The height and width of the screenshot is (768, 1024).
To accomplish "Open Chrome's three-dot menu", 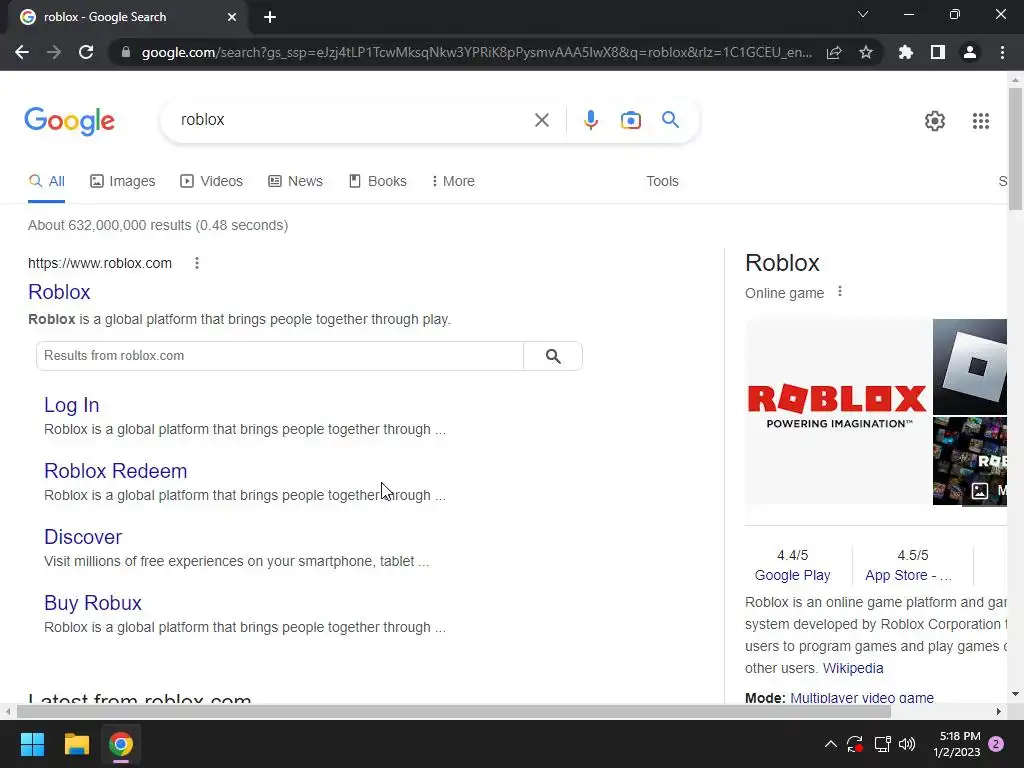I will coord(1002,52).
